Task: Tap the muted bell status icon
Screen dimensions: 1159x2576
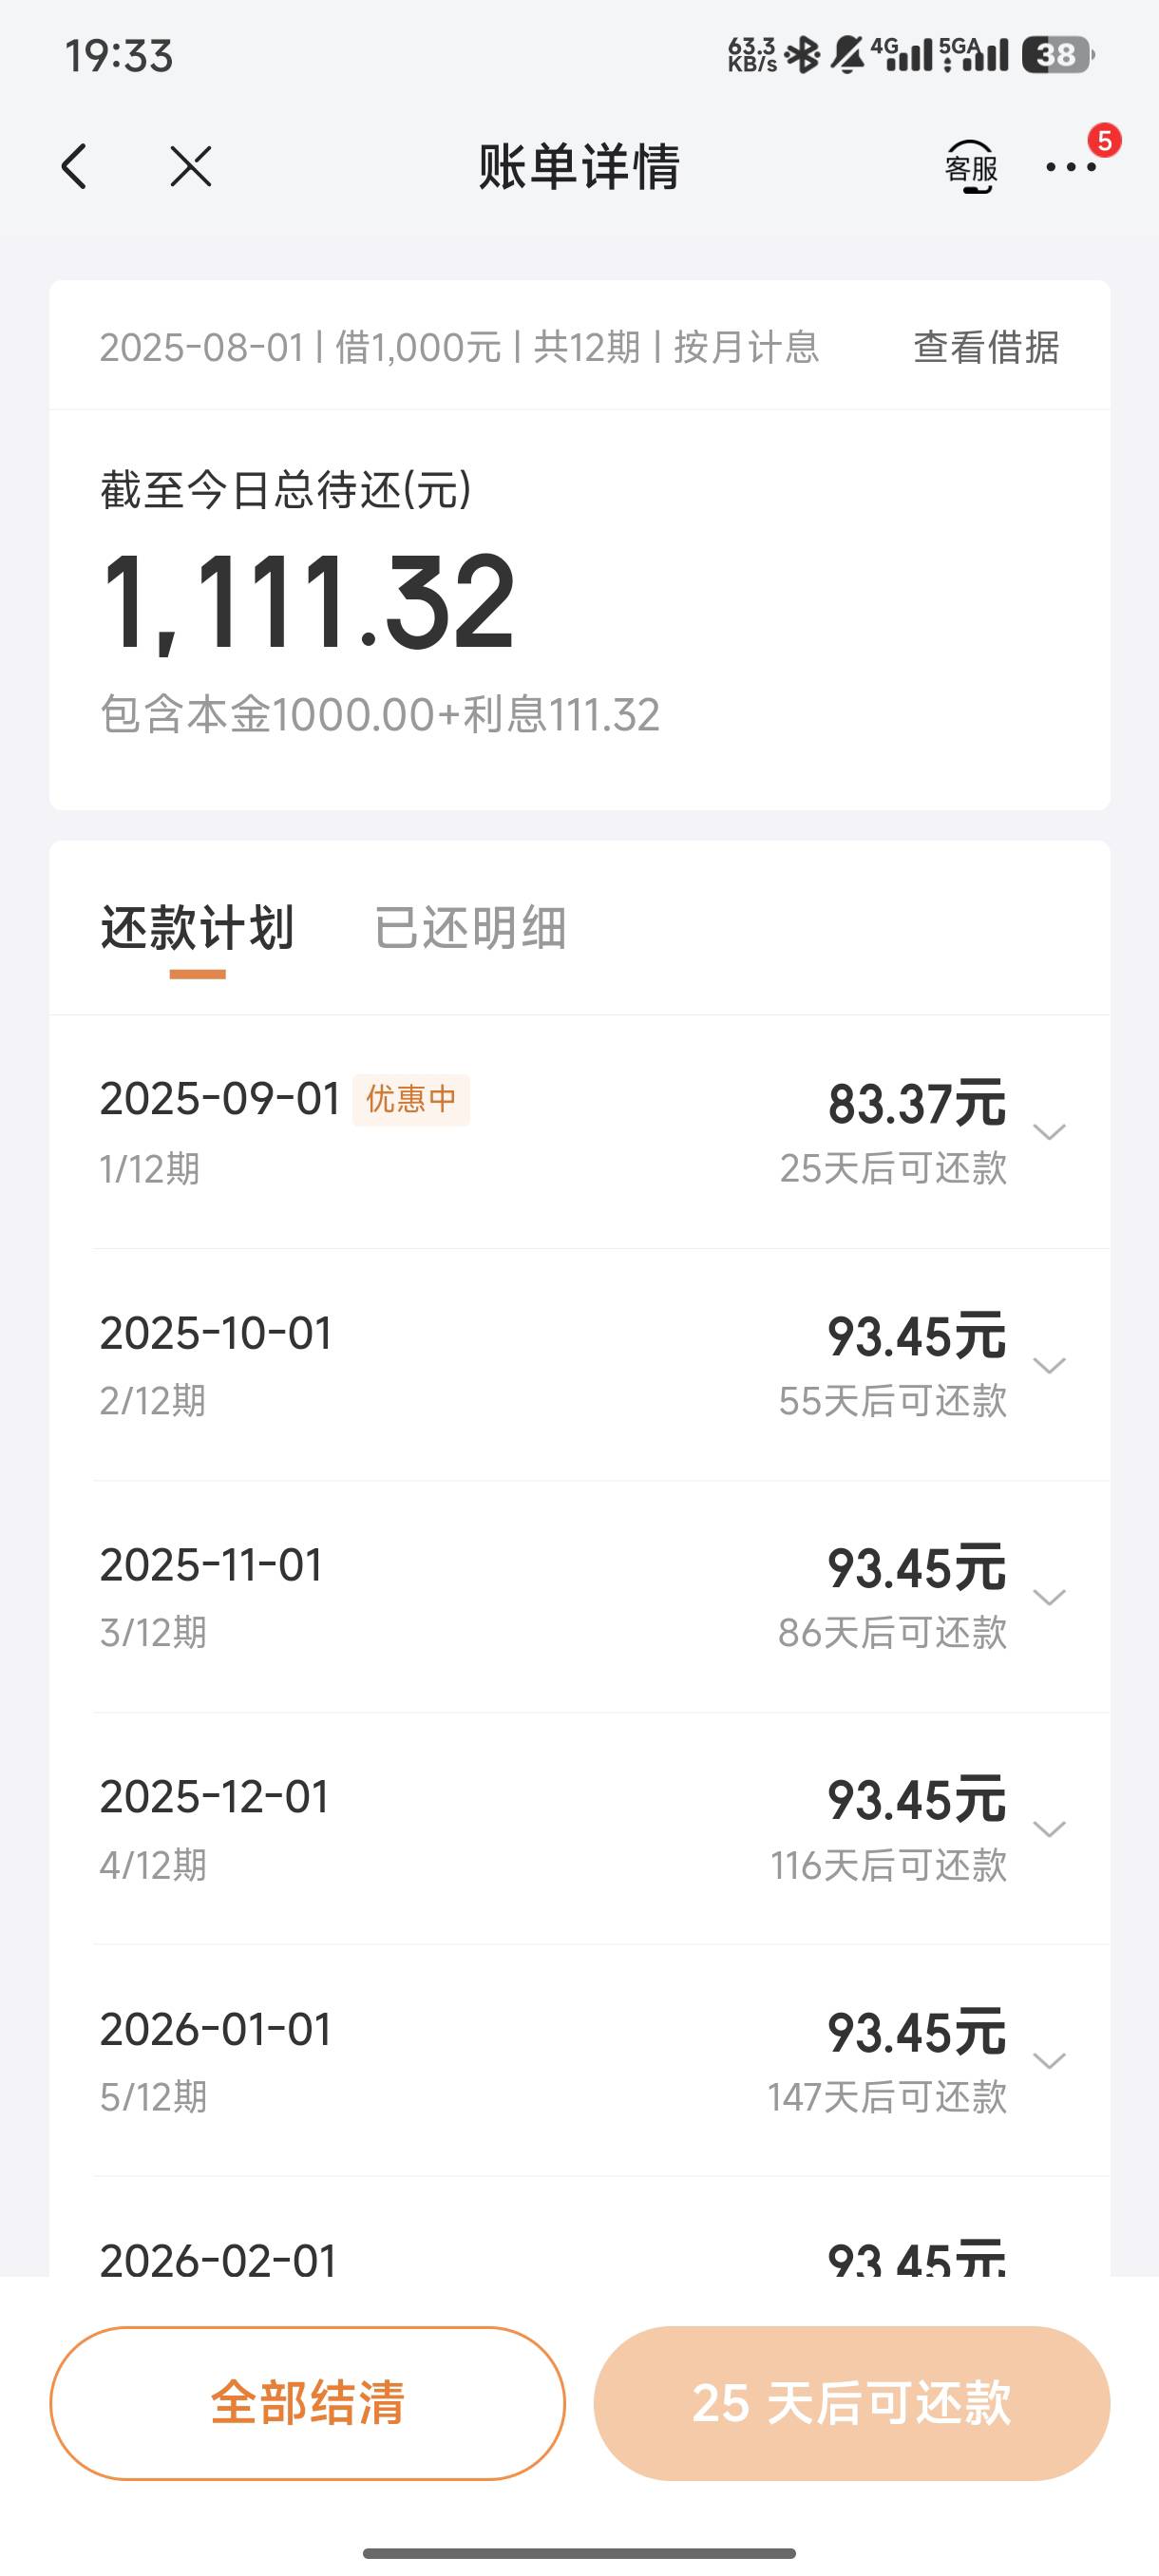Action: (x=848, y=55)
